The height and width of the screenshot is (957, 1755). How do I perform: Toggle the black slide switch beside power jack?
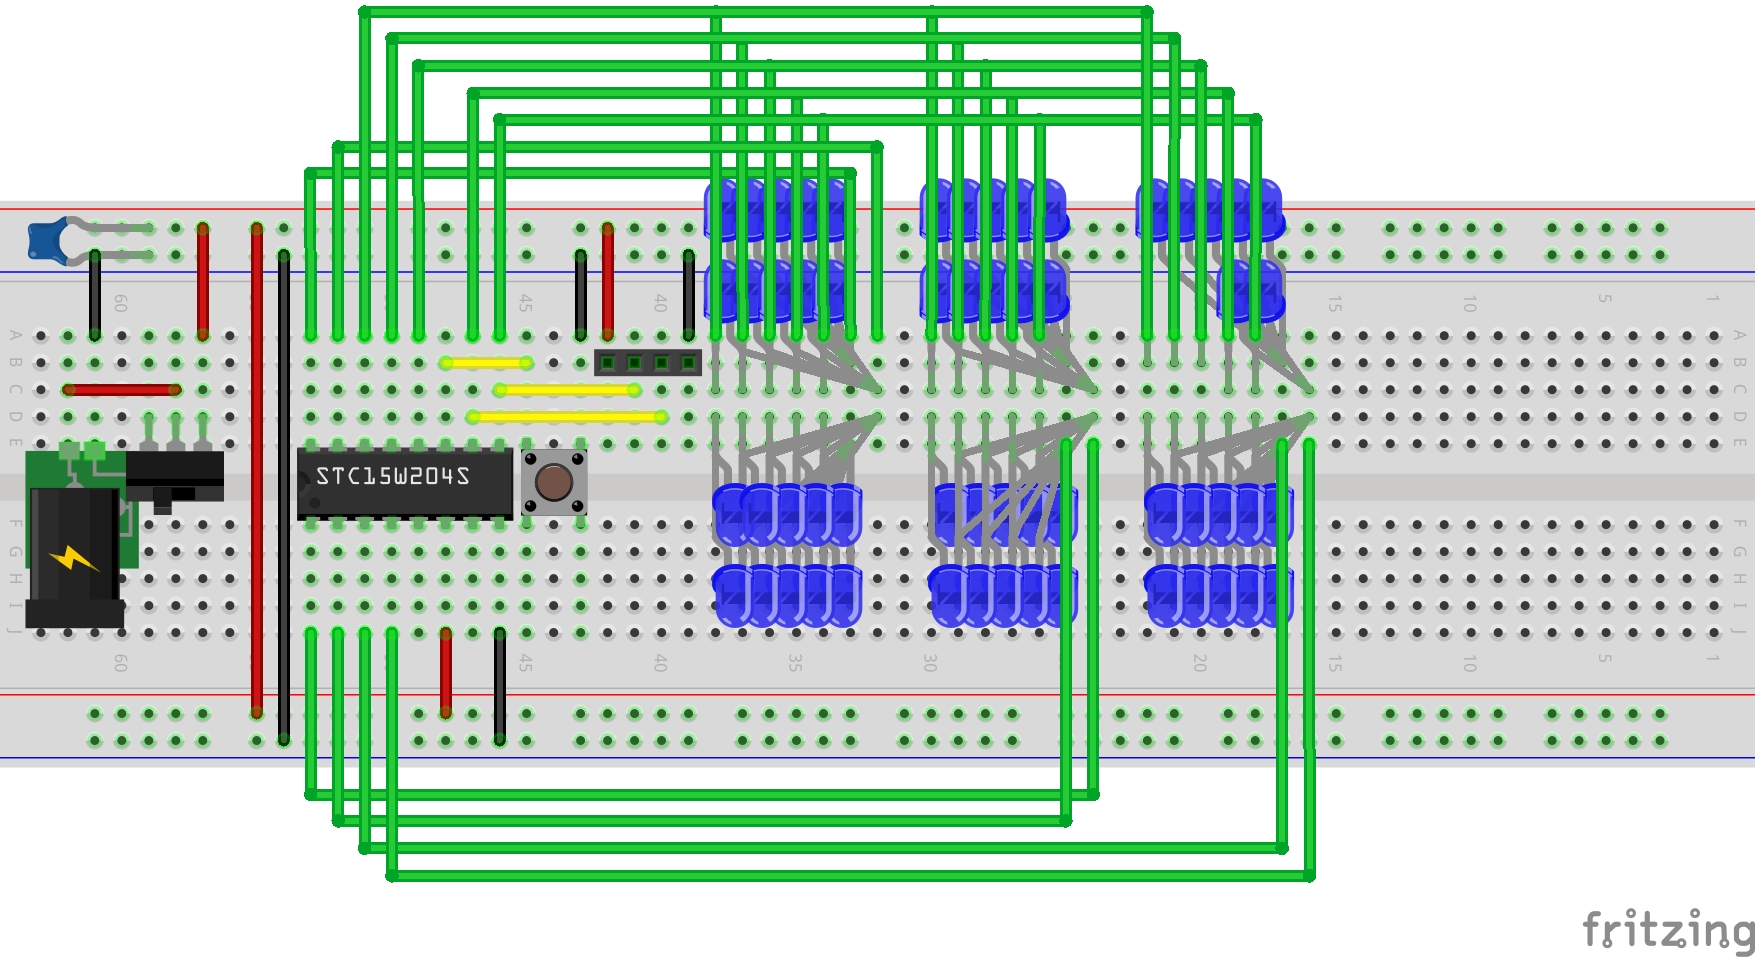tap(175, 478)
